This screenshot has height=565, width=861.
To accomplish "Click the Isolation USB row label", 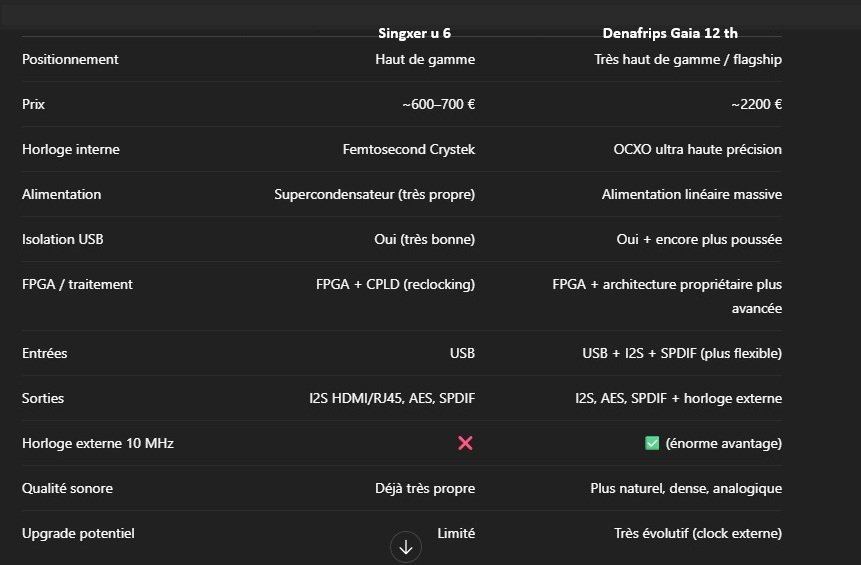I will [63, 239].
